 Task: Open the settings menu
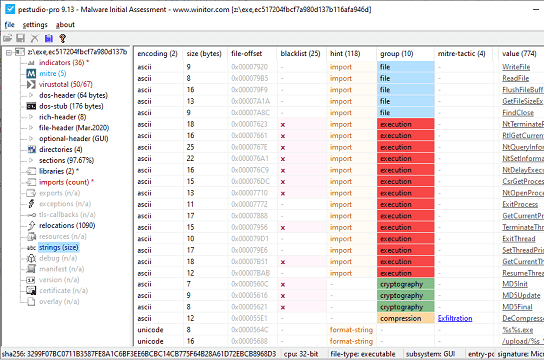tap(35, 25)
